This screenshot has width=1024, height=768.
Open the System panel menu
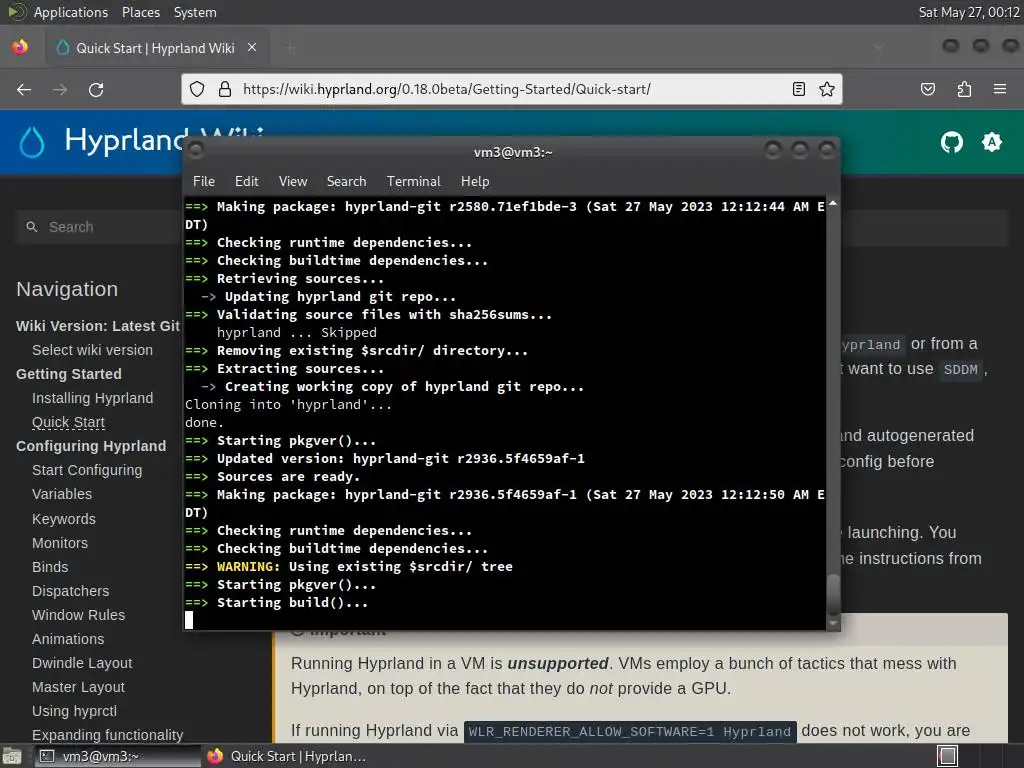[x=195, y=12]
